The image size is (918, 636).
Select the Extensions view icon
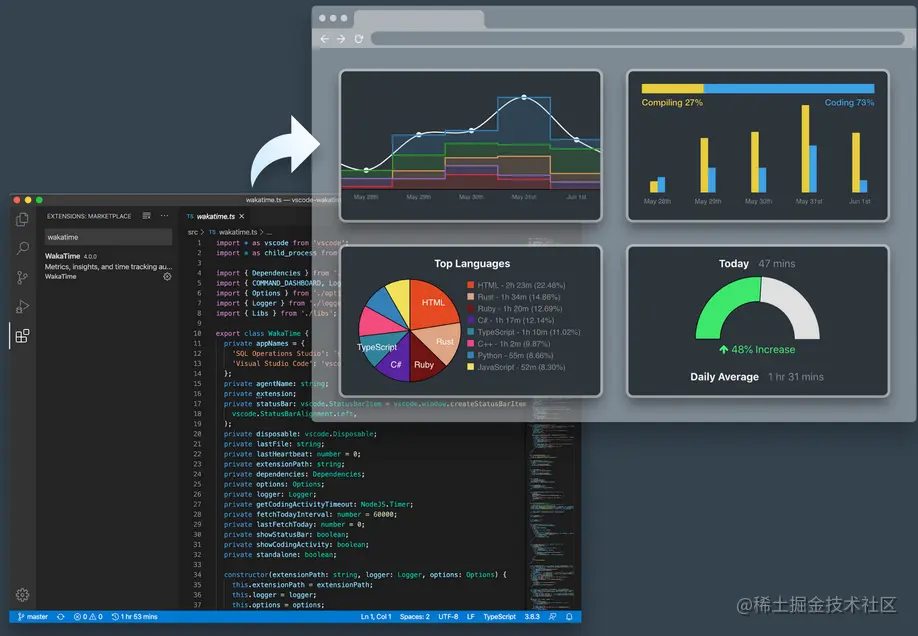point(22,336)
